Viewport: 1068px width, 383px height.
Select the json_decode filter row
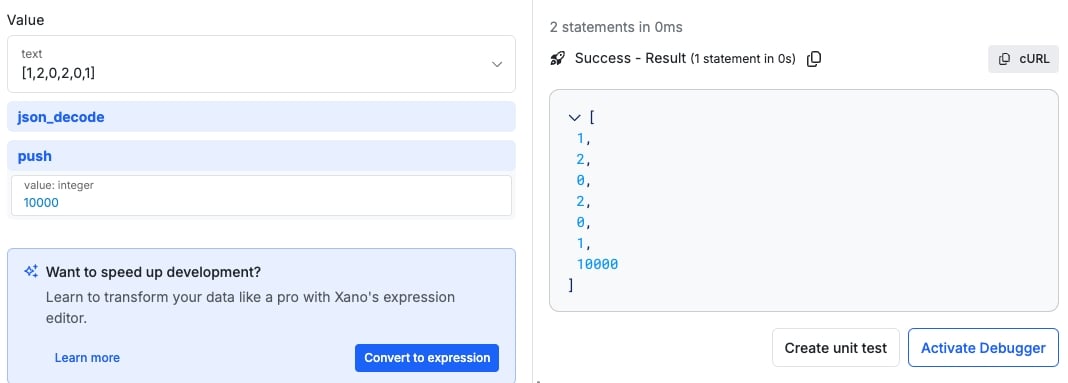262,117
